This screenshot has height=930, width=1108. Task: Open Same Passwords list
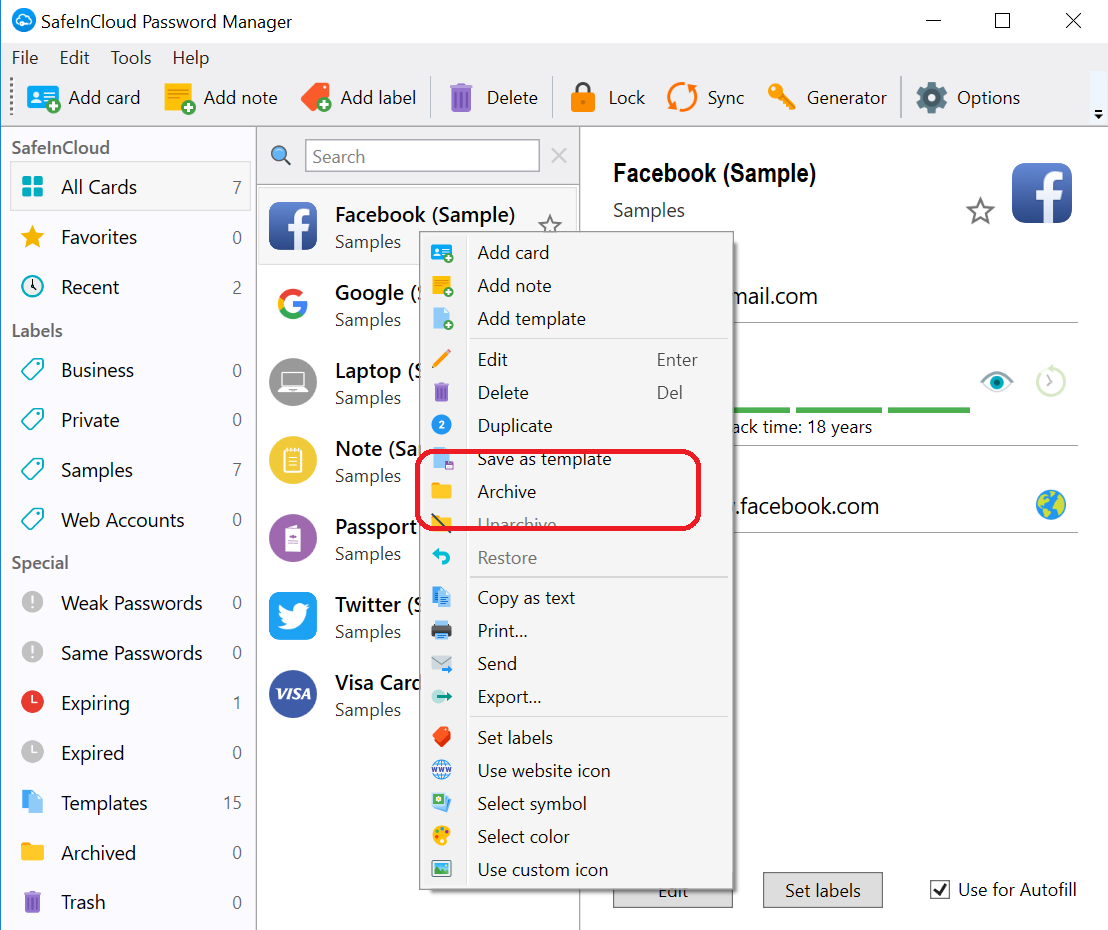131,652
